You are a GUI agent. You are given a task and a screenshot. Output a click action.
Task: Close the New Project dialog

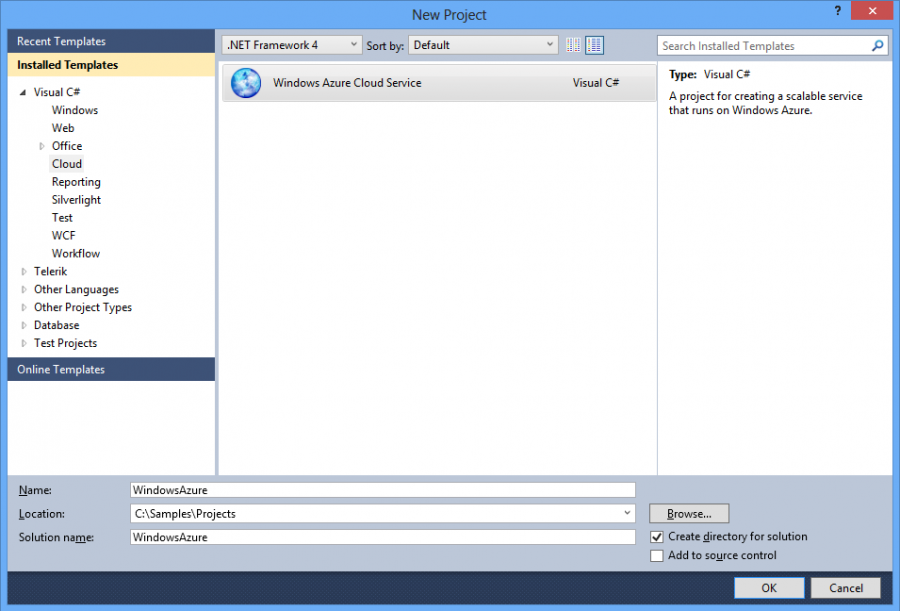872,10
